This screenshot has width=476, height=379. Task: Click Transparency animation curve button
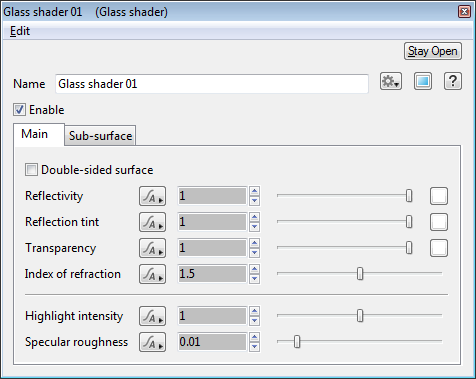(152, 248)
